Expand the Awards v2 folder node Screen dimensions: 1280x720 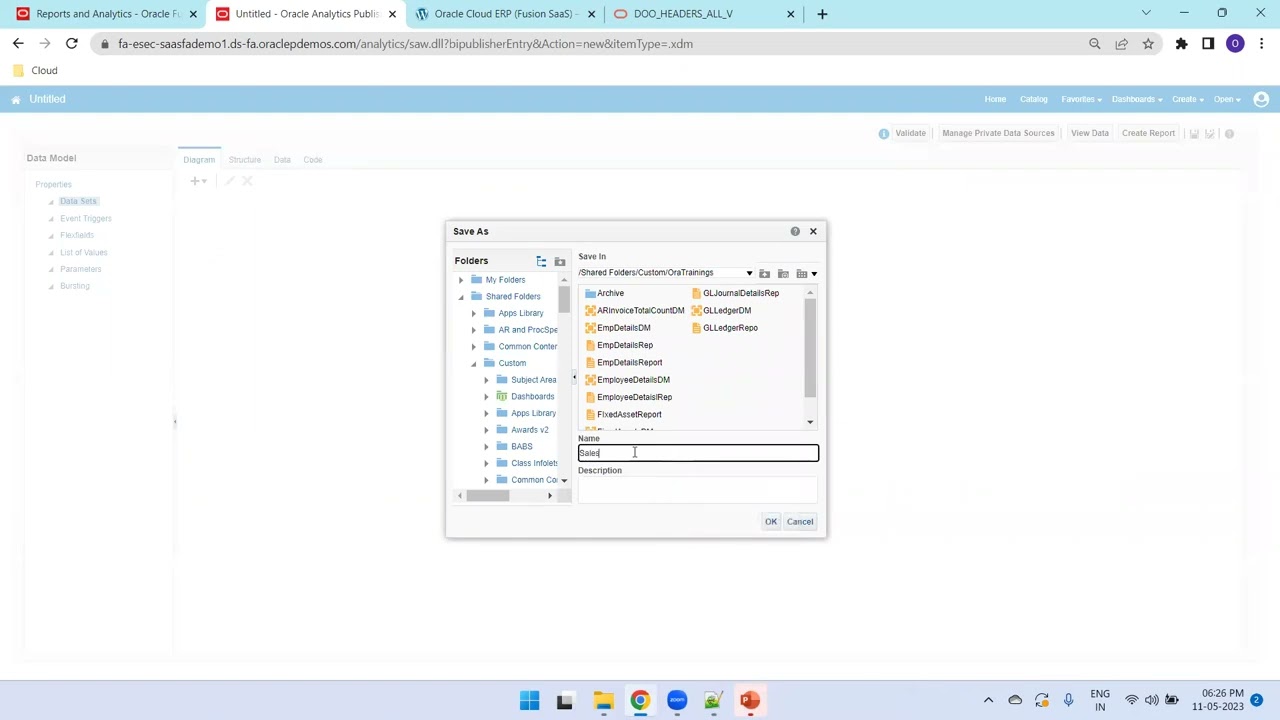click(487, 430)
